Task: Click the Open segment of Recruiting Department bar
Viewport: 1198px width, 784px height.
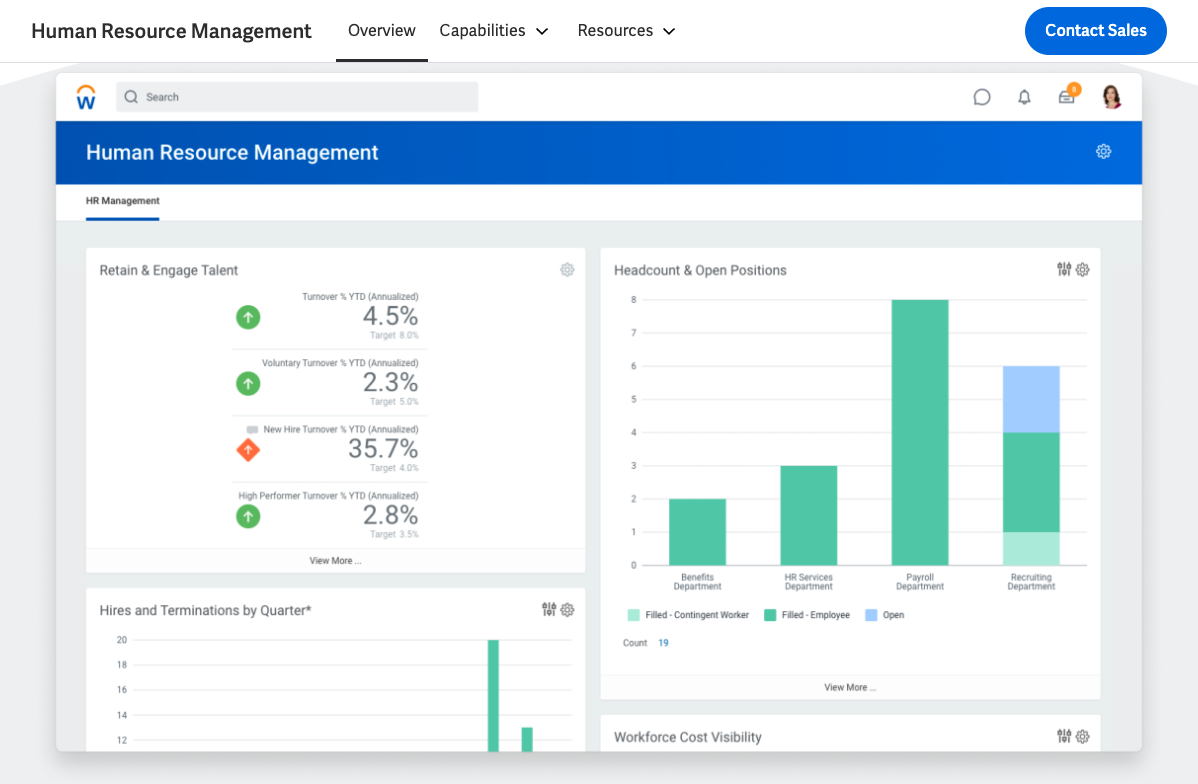Action: [x=1031, y=400]
